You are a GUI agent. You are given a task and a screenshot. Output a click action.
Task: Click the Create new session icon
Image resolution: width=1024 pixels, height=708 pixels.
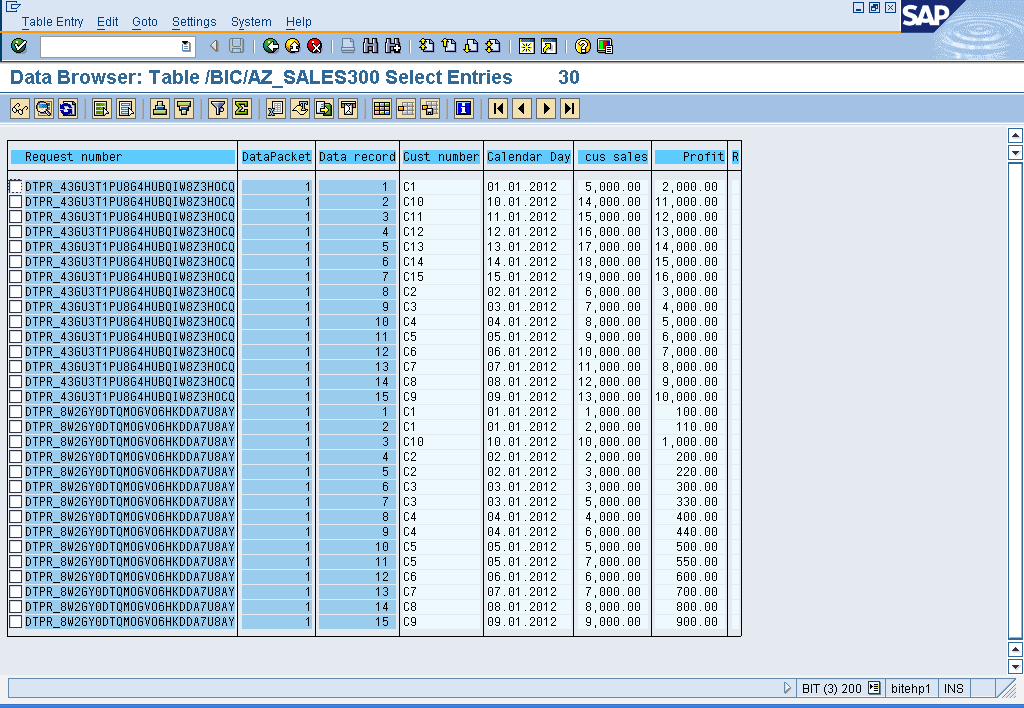coord(526,46)
